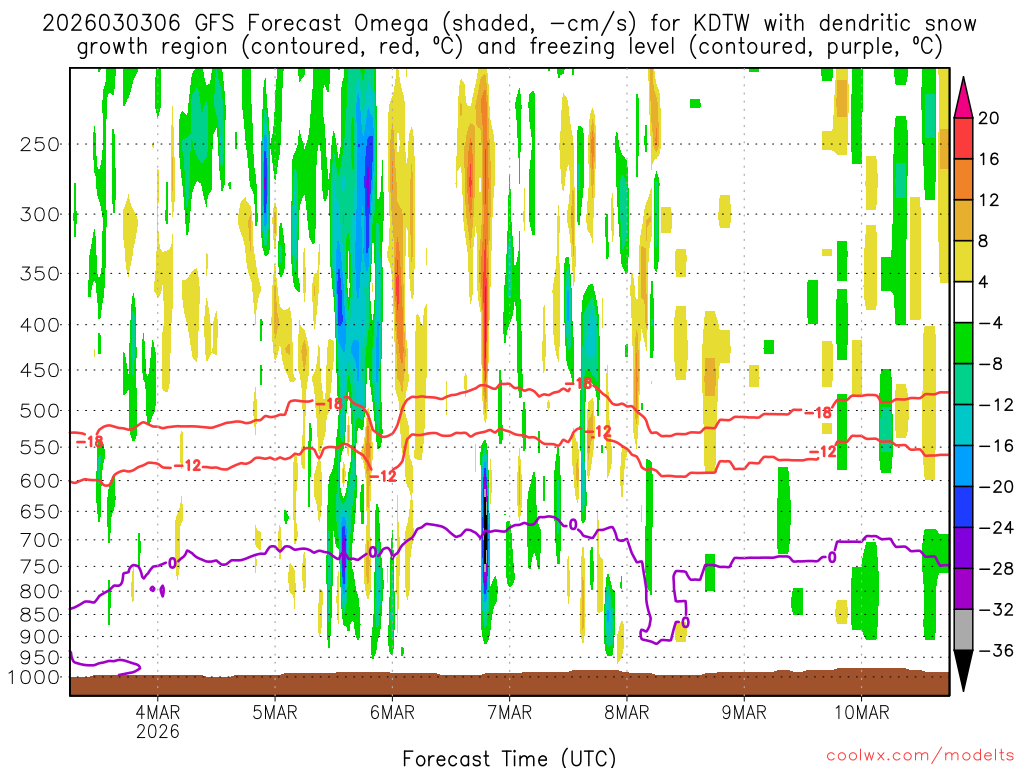
Task: Click the 1000 pressure level label
Action: pos(35,678)
